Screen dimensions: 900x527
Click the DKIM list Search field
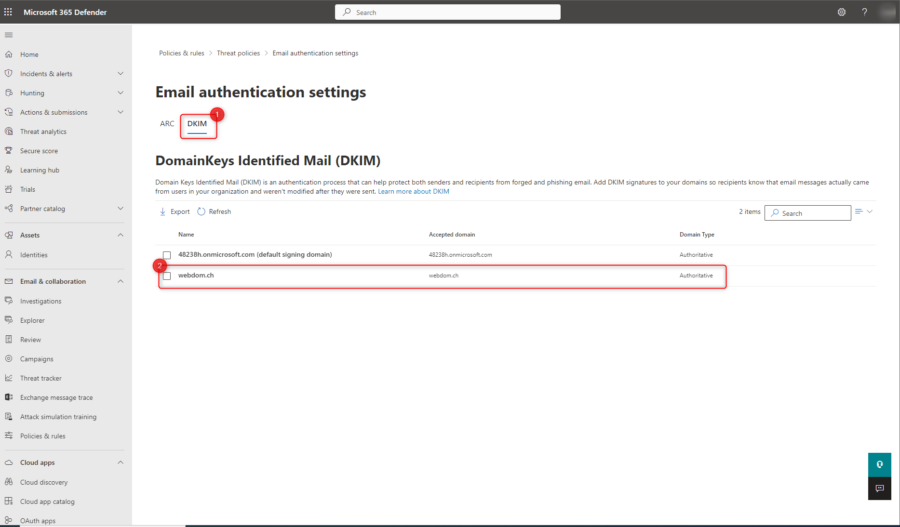click(808, 213)
